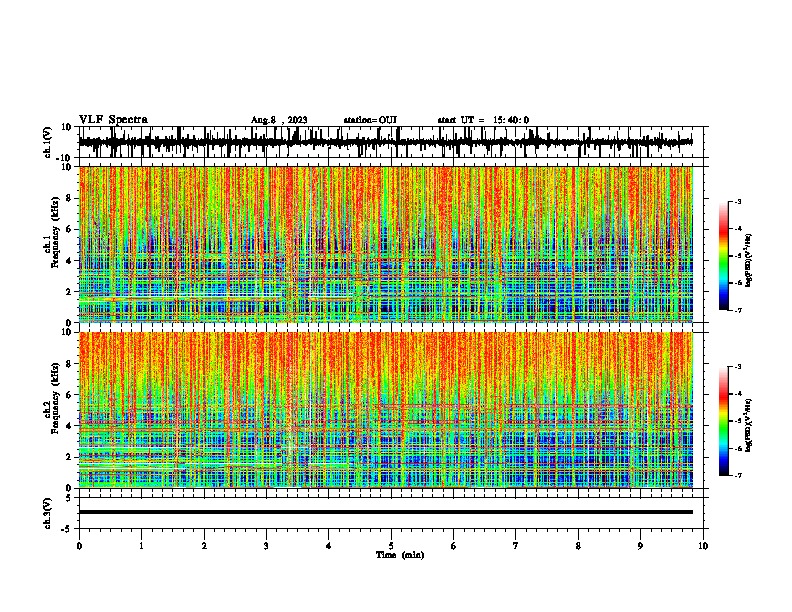
Task: Click time axis tick label "4"
Action: pos(329,546)
